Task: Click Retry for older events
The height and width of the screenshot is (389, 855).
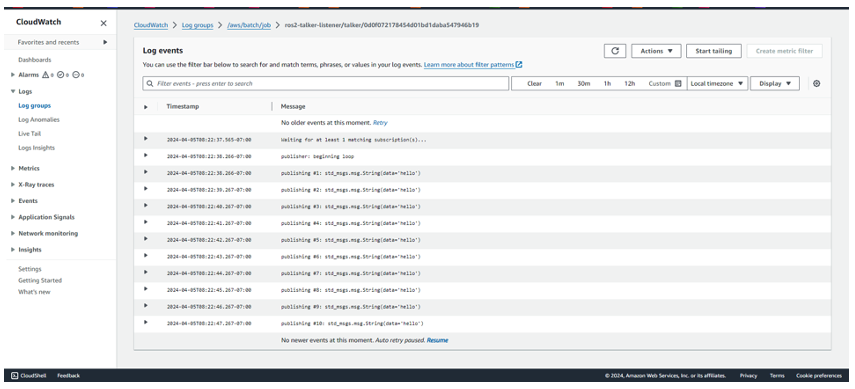Action: coord(380,123)
